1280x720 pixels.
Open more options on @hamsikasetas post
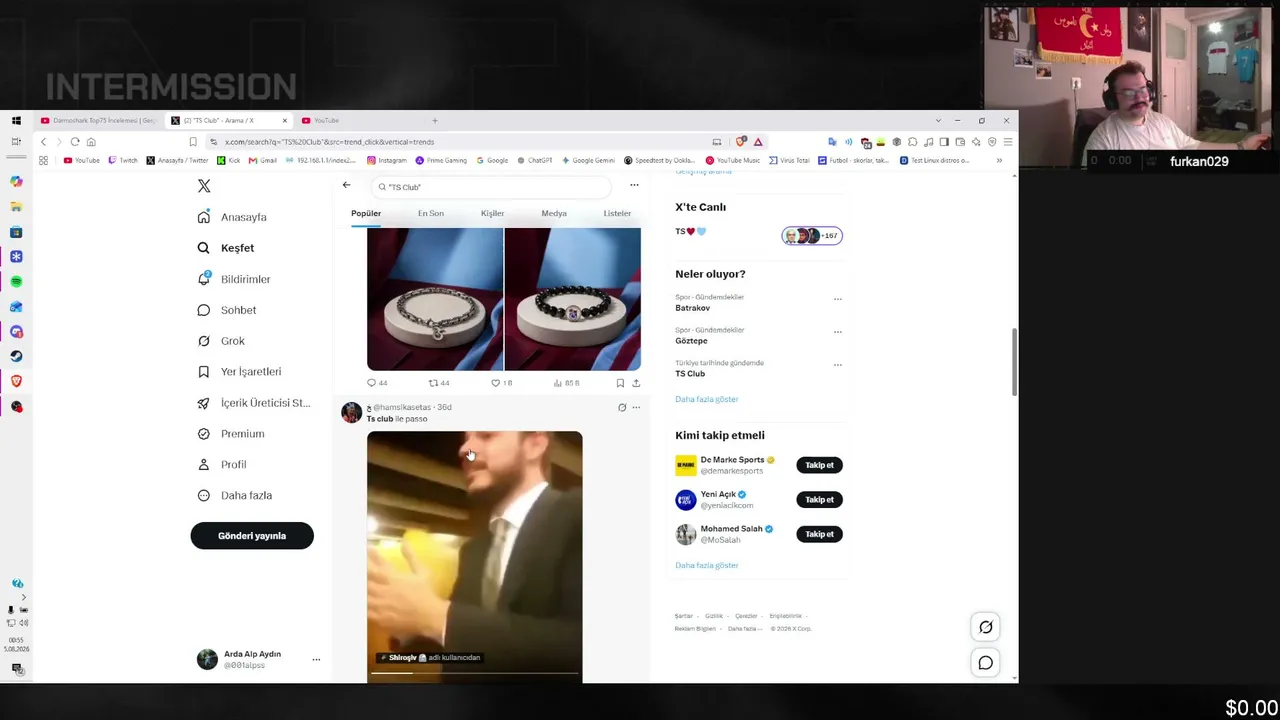[636, 408]
